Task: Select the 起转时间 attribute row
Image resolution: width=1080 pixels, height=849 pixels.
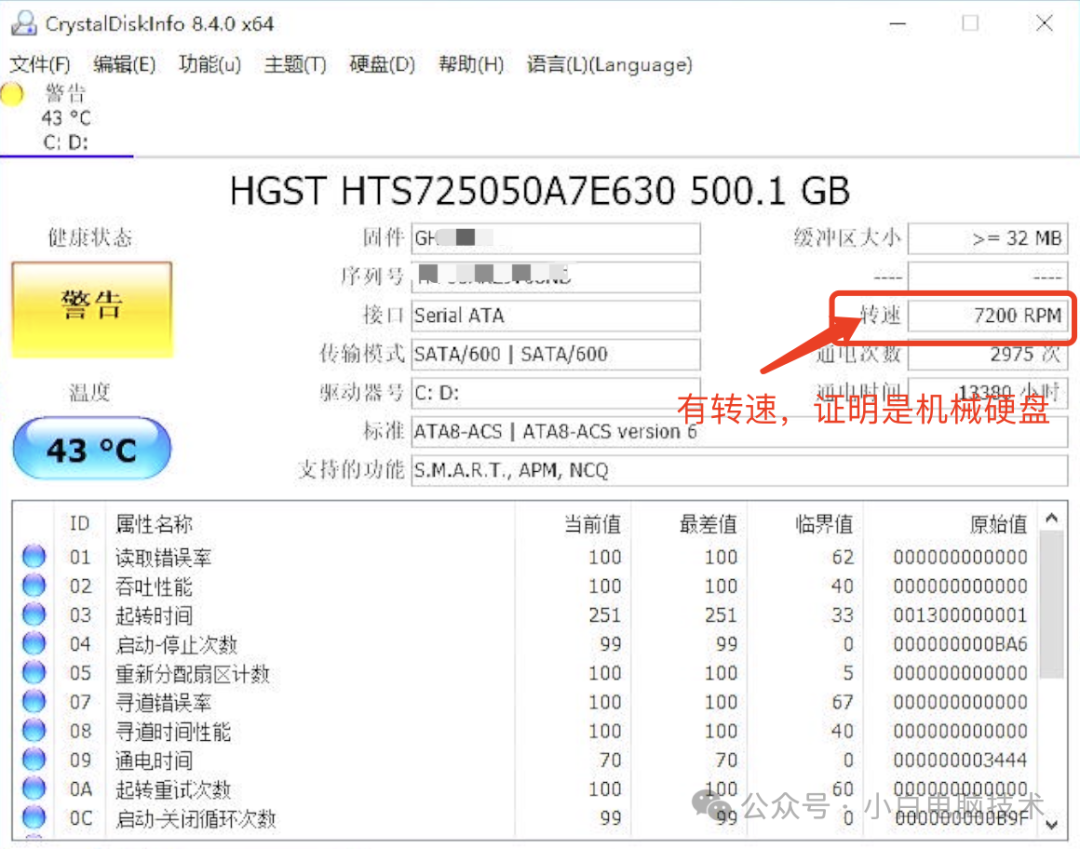Action: 525,614
